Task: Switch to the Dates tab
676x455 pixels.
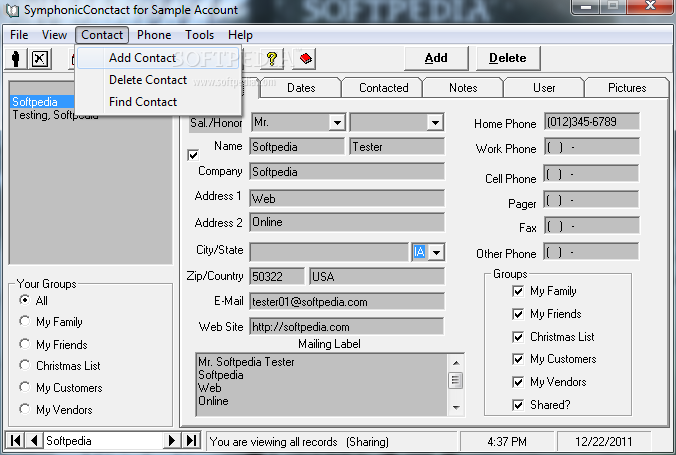Action: (x=301, y=88)
